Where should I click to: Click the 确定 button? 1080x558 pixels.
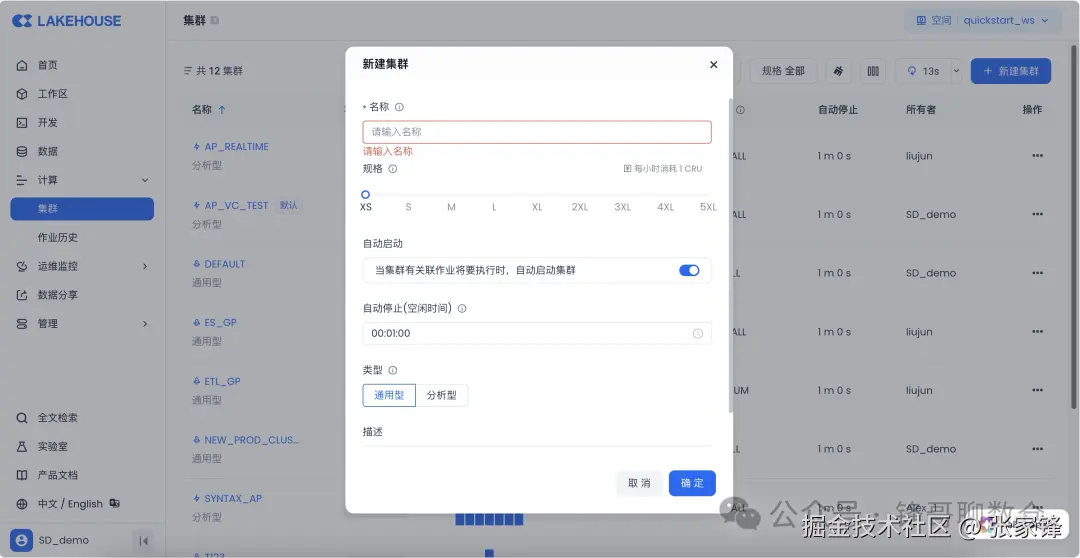click(692, 484)
